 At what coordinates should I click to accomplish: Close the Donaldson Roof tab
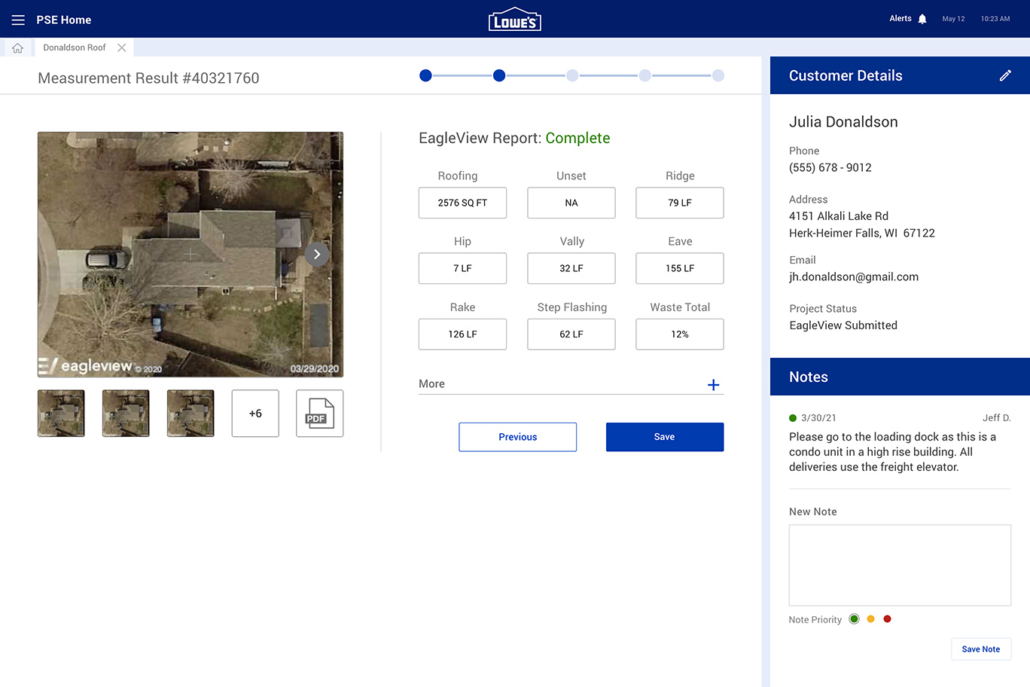(x=122, y=48)
